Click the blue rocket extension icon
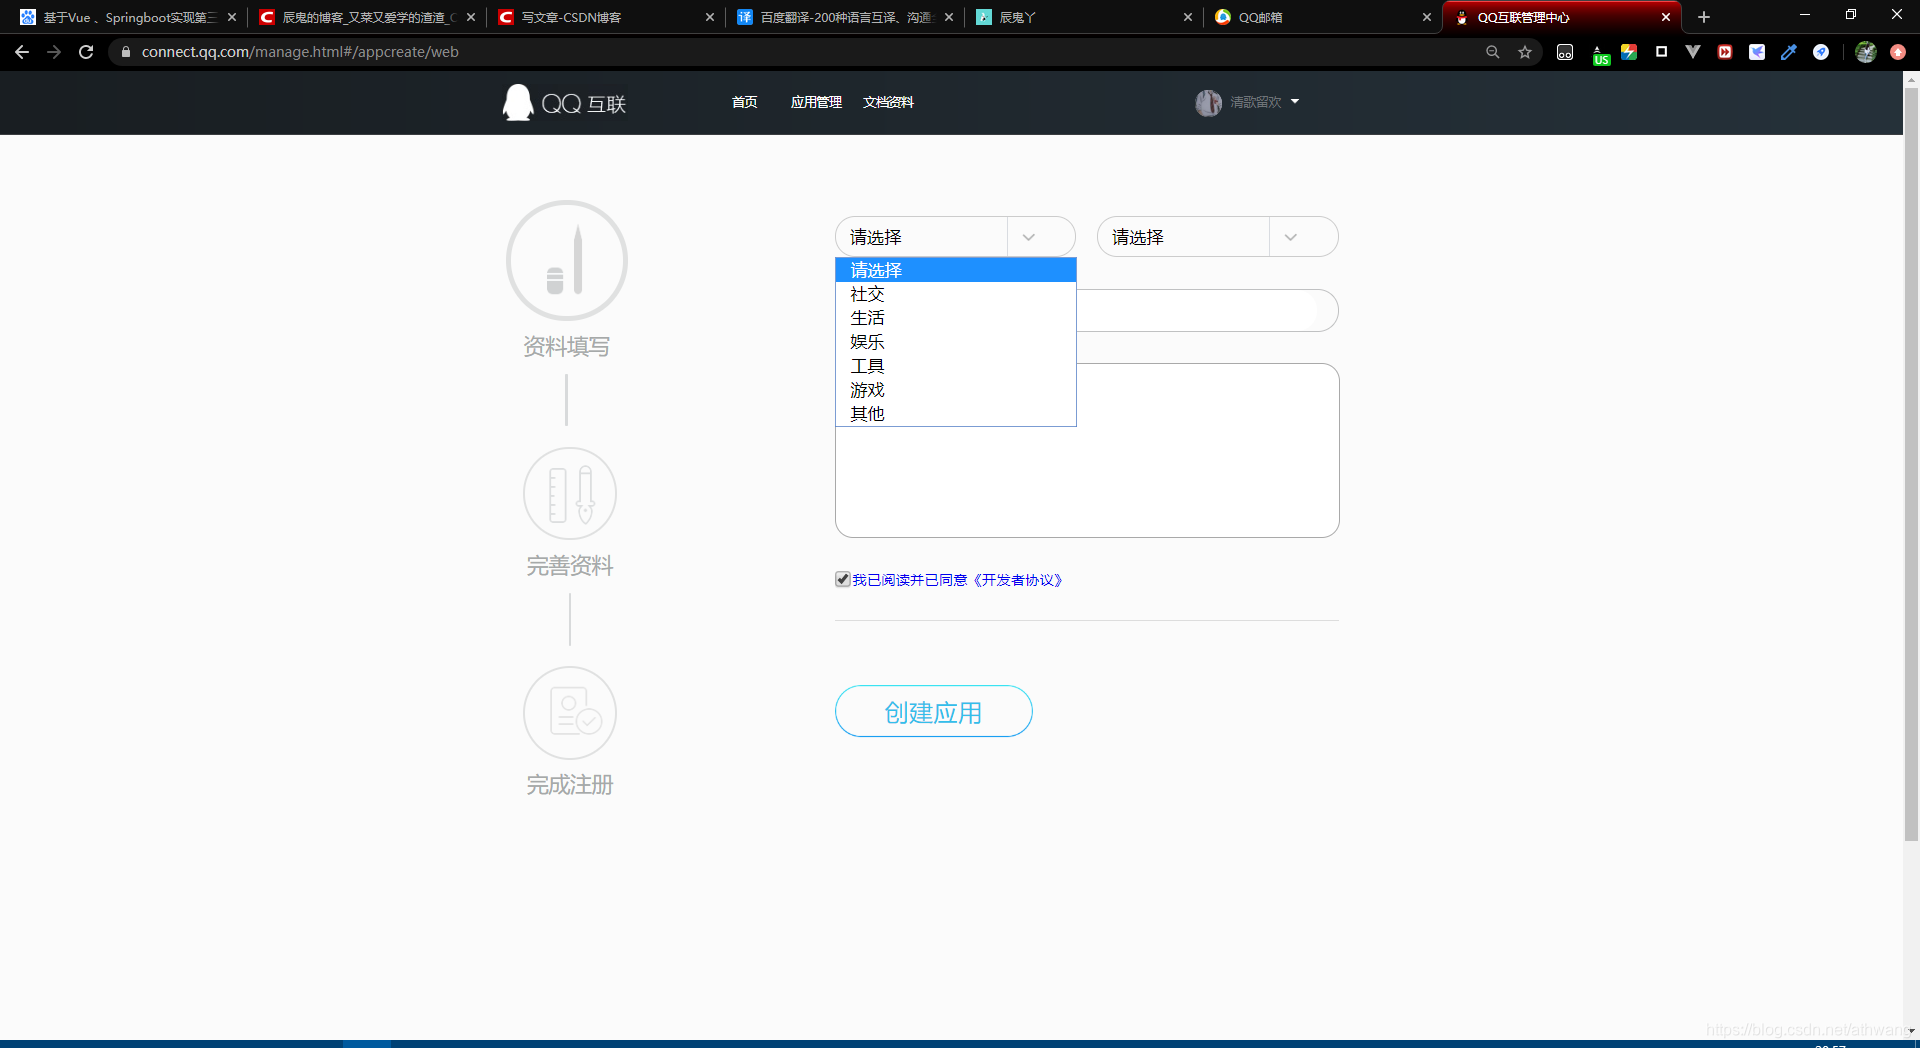Image resolution: width=1920 pixels, height=1048 pixels. pos(1821,52)
